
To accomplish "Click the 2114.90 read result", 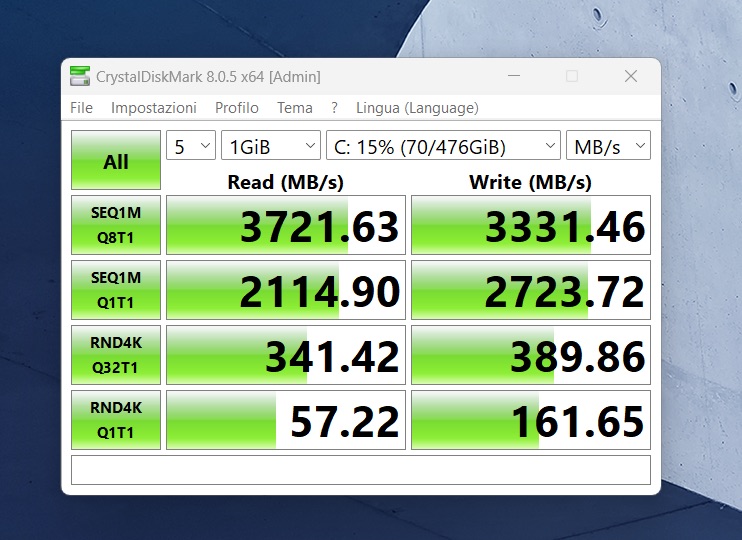I will tap(286, 290).
